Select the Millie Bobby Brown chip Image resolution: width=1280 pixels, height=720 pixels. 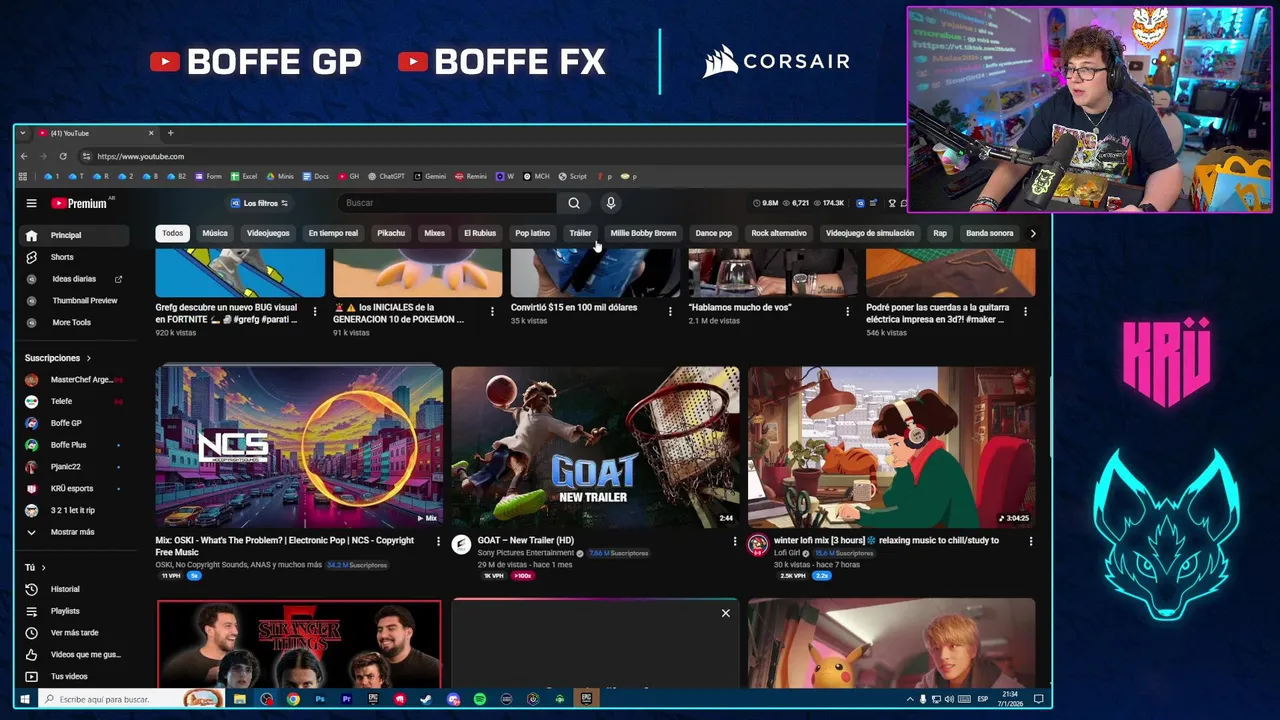coord(643,233)
